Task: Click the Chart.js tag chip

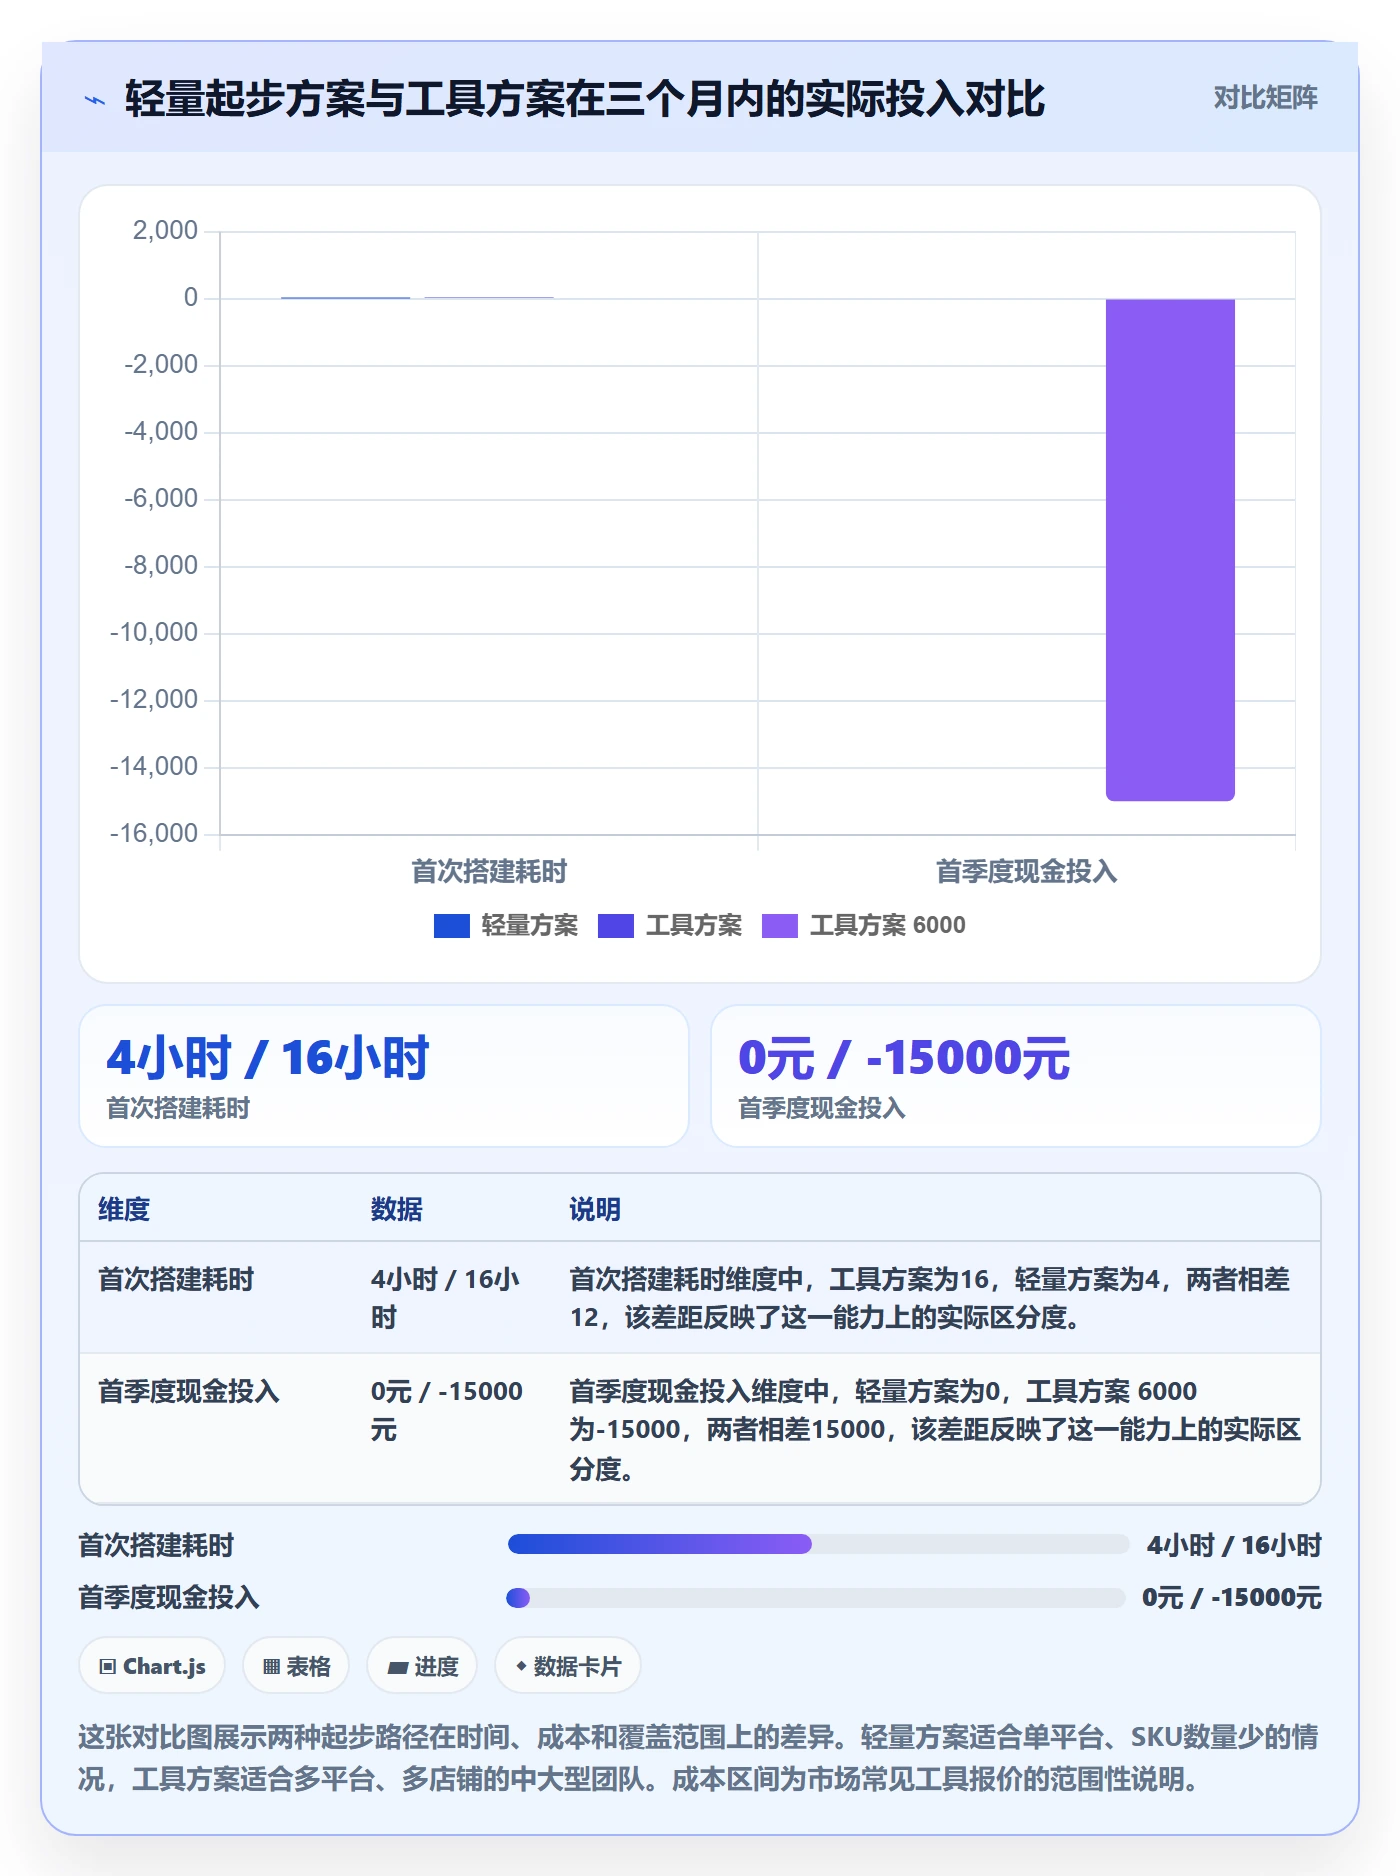Action: click(x=152, y=1666)
